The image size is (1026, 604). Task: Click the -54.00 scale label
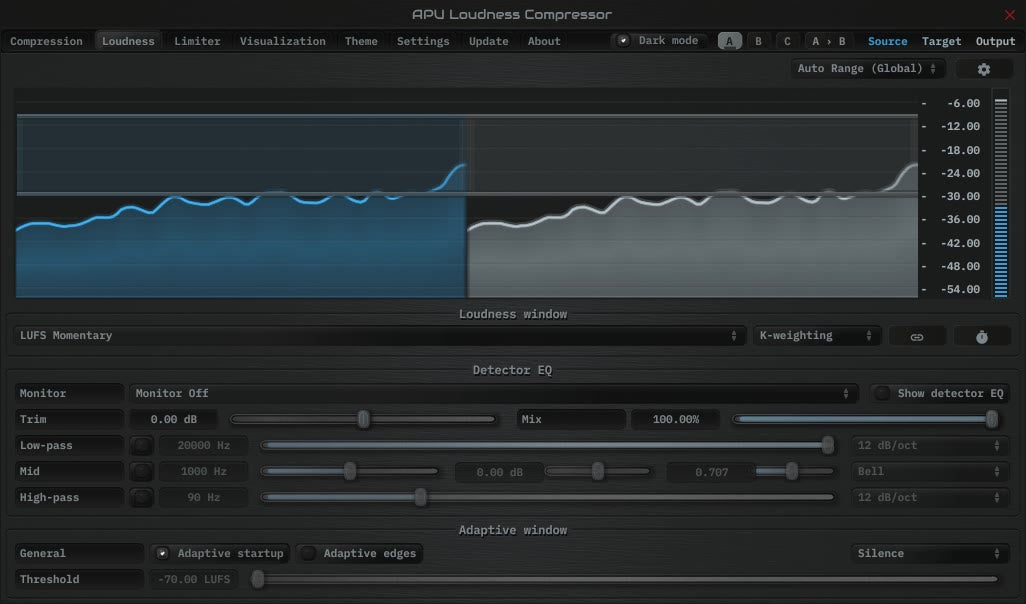tap(960, 290)
